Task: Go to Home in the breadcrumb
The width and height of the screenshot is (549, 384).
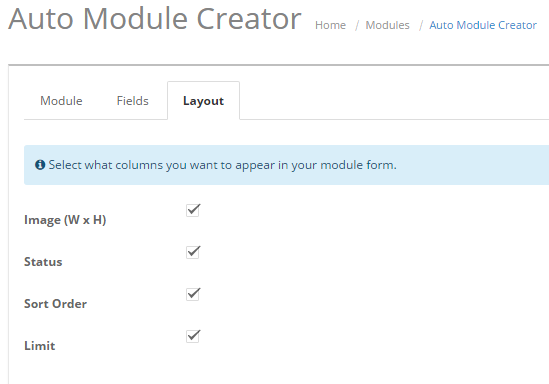Action: (331, 25)
